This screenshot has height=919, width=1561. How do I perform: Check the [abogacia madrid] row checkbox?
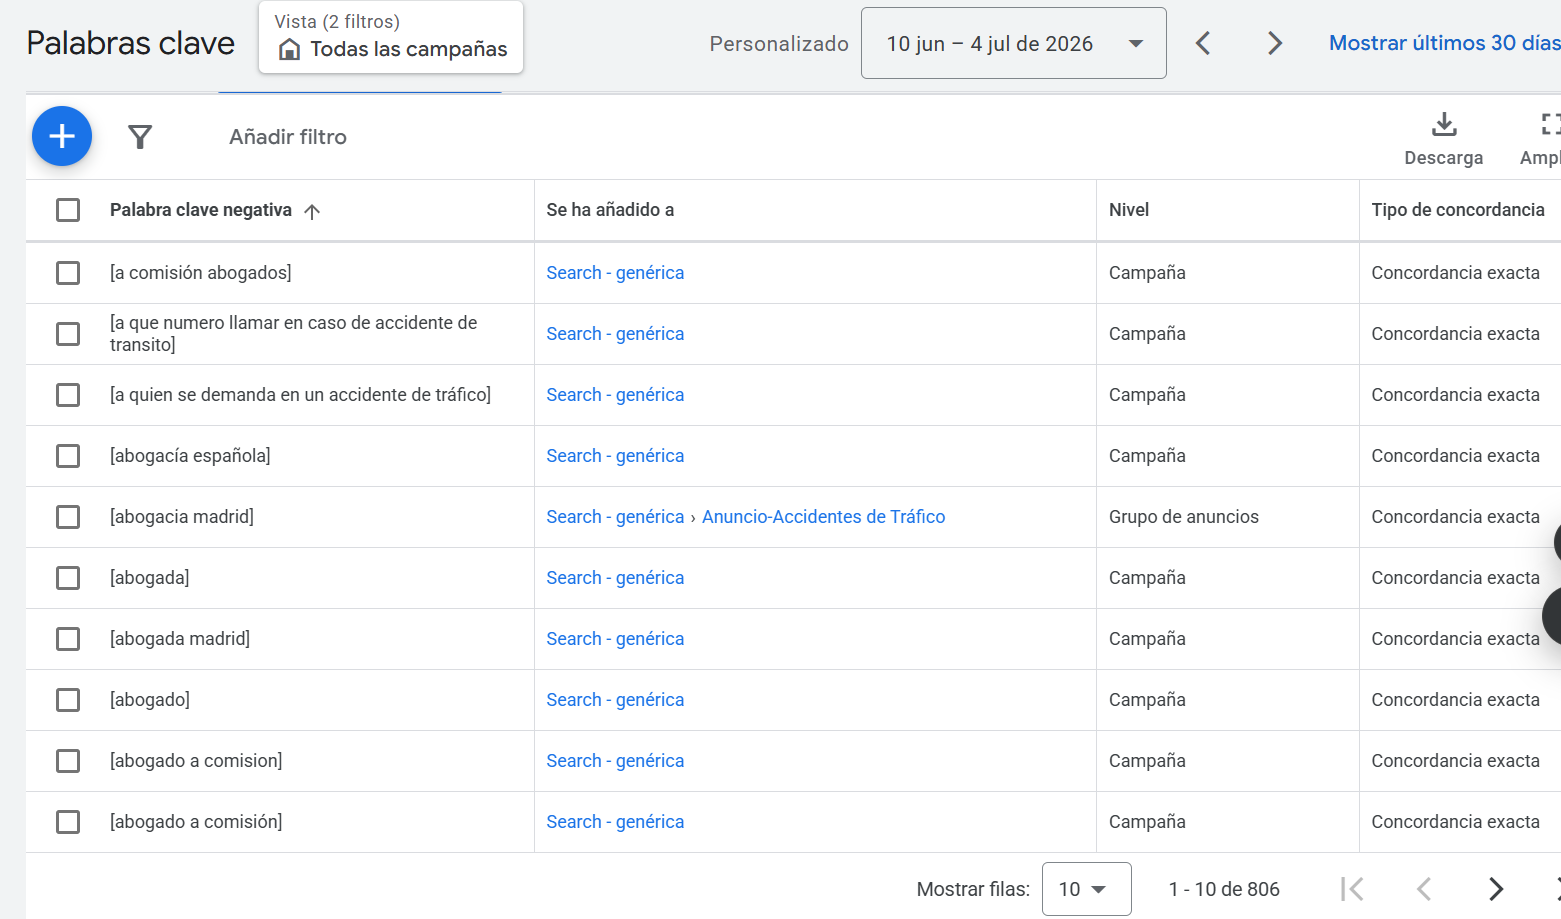coord(68,517)
